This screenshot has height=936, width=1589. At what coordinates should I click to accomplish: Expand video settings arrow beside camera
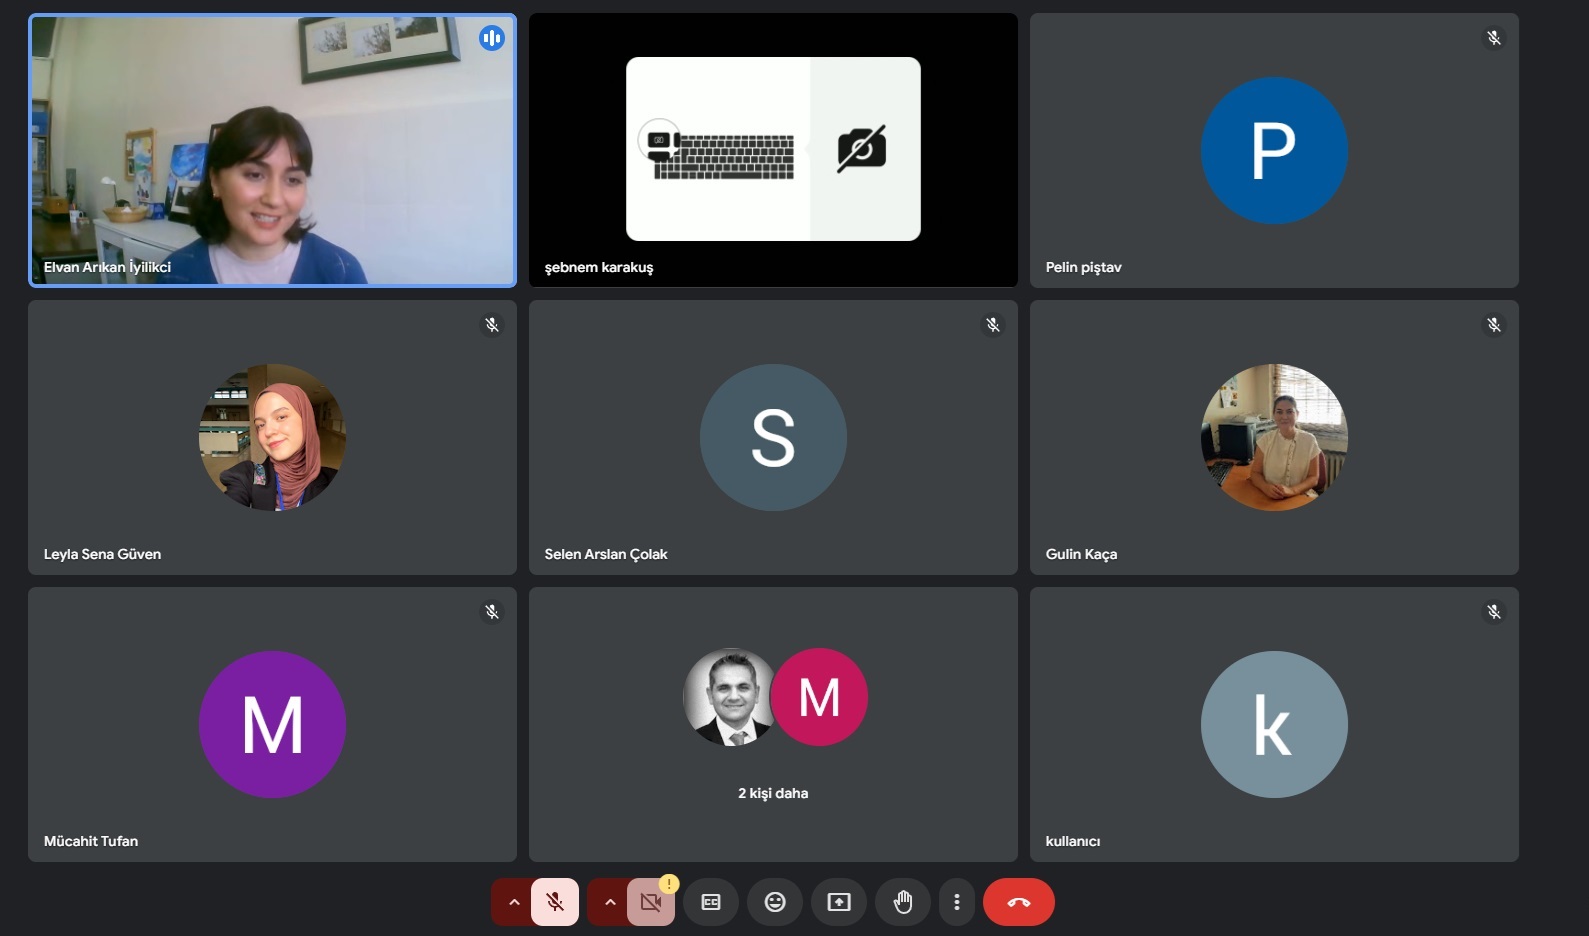pyautogui.click(x=609, y=902)
